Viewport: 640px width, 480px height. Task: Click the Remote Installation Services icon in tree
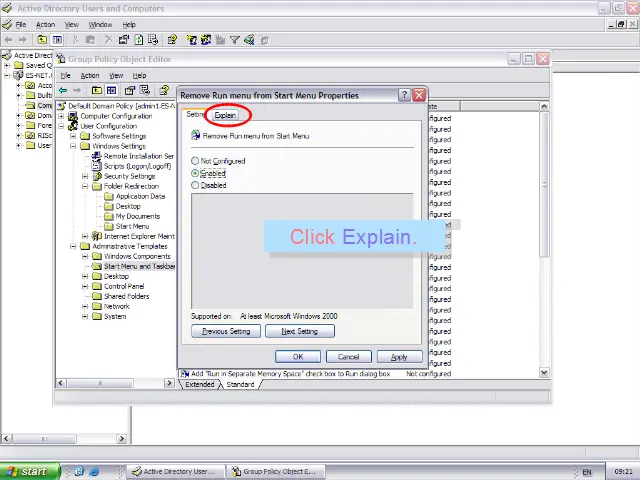coord(97,156)
